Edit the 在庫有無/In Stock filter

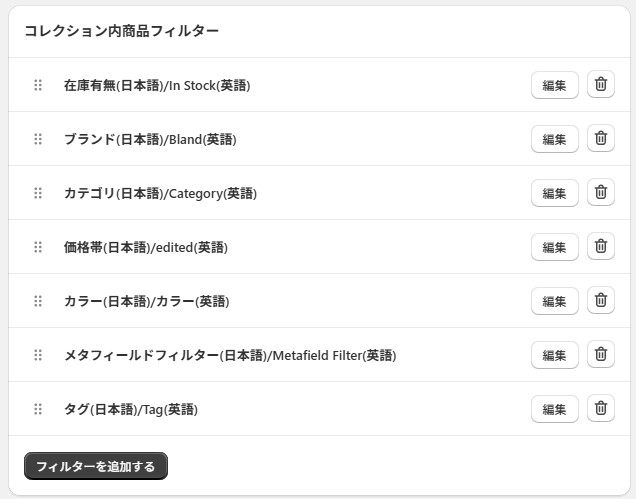[554, 85]
